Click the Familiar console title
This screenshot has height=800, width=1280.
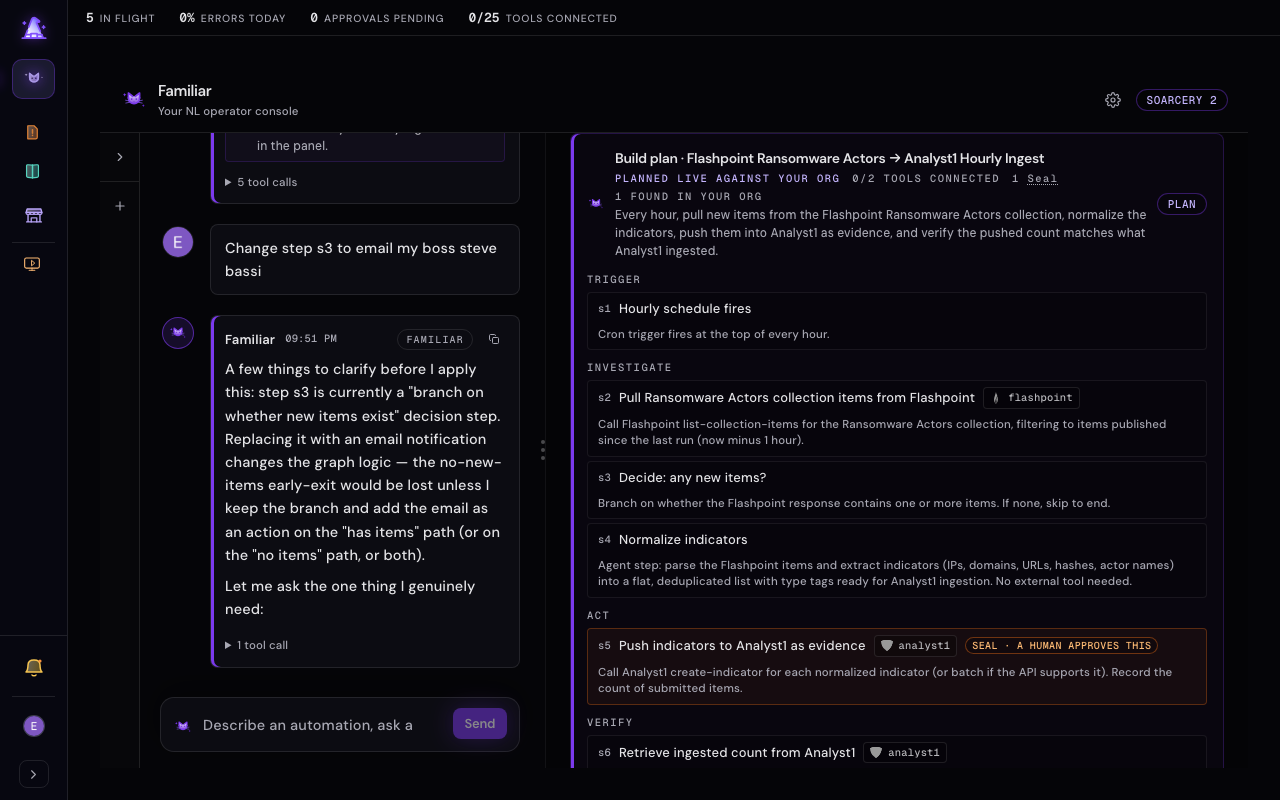coord(185,91)
